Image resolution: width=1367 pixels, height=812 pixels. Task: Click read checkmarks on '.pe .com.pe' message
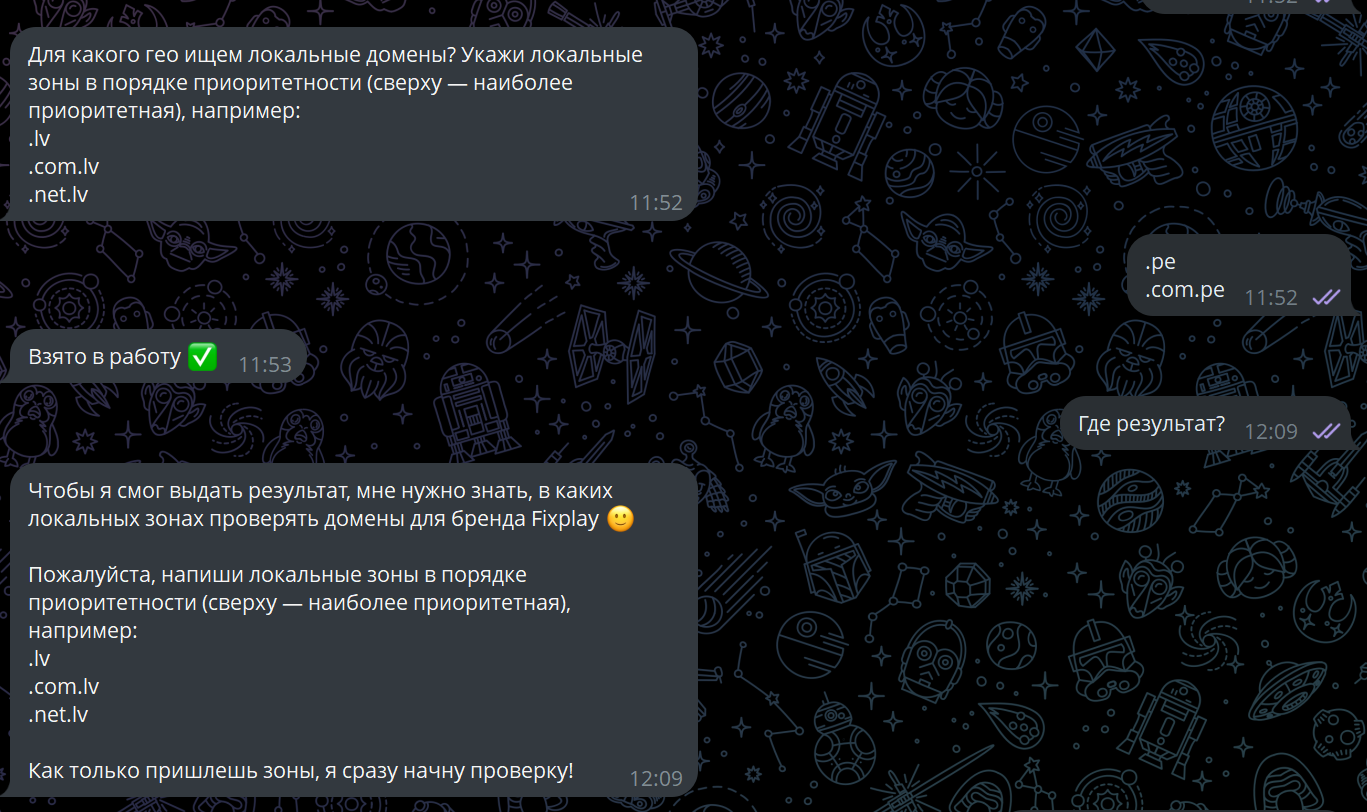coord(1327,297)
